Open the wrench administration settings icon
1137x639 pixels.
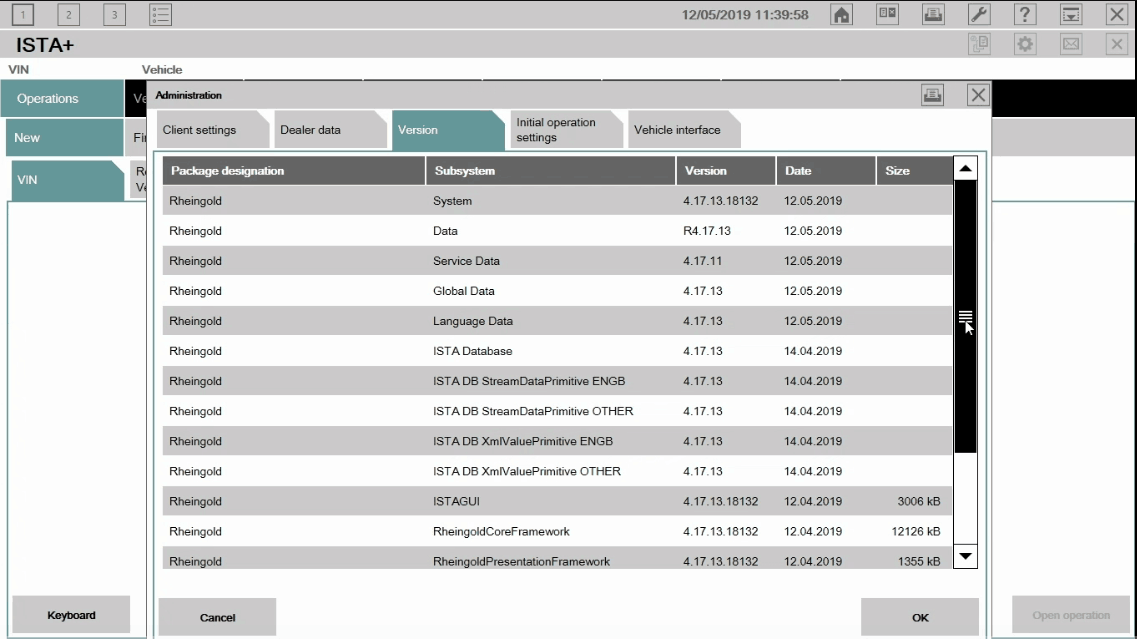click(x=980, y=14)
